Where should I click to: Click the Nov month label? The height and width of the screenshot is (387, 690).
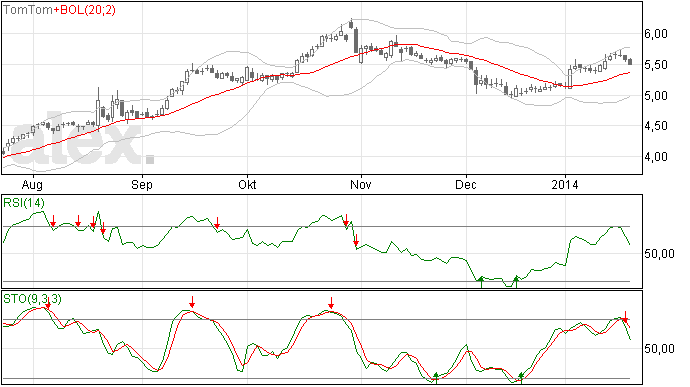click(x=361, y=184)
